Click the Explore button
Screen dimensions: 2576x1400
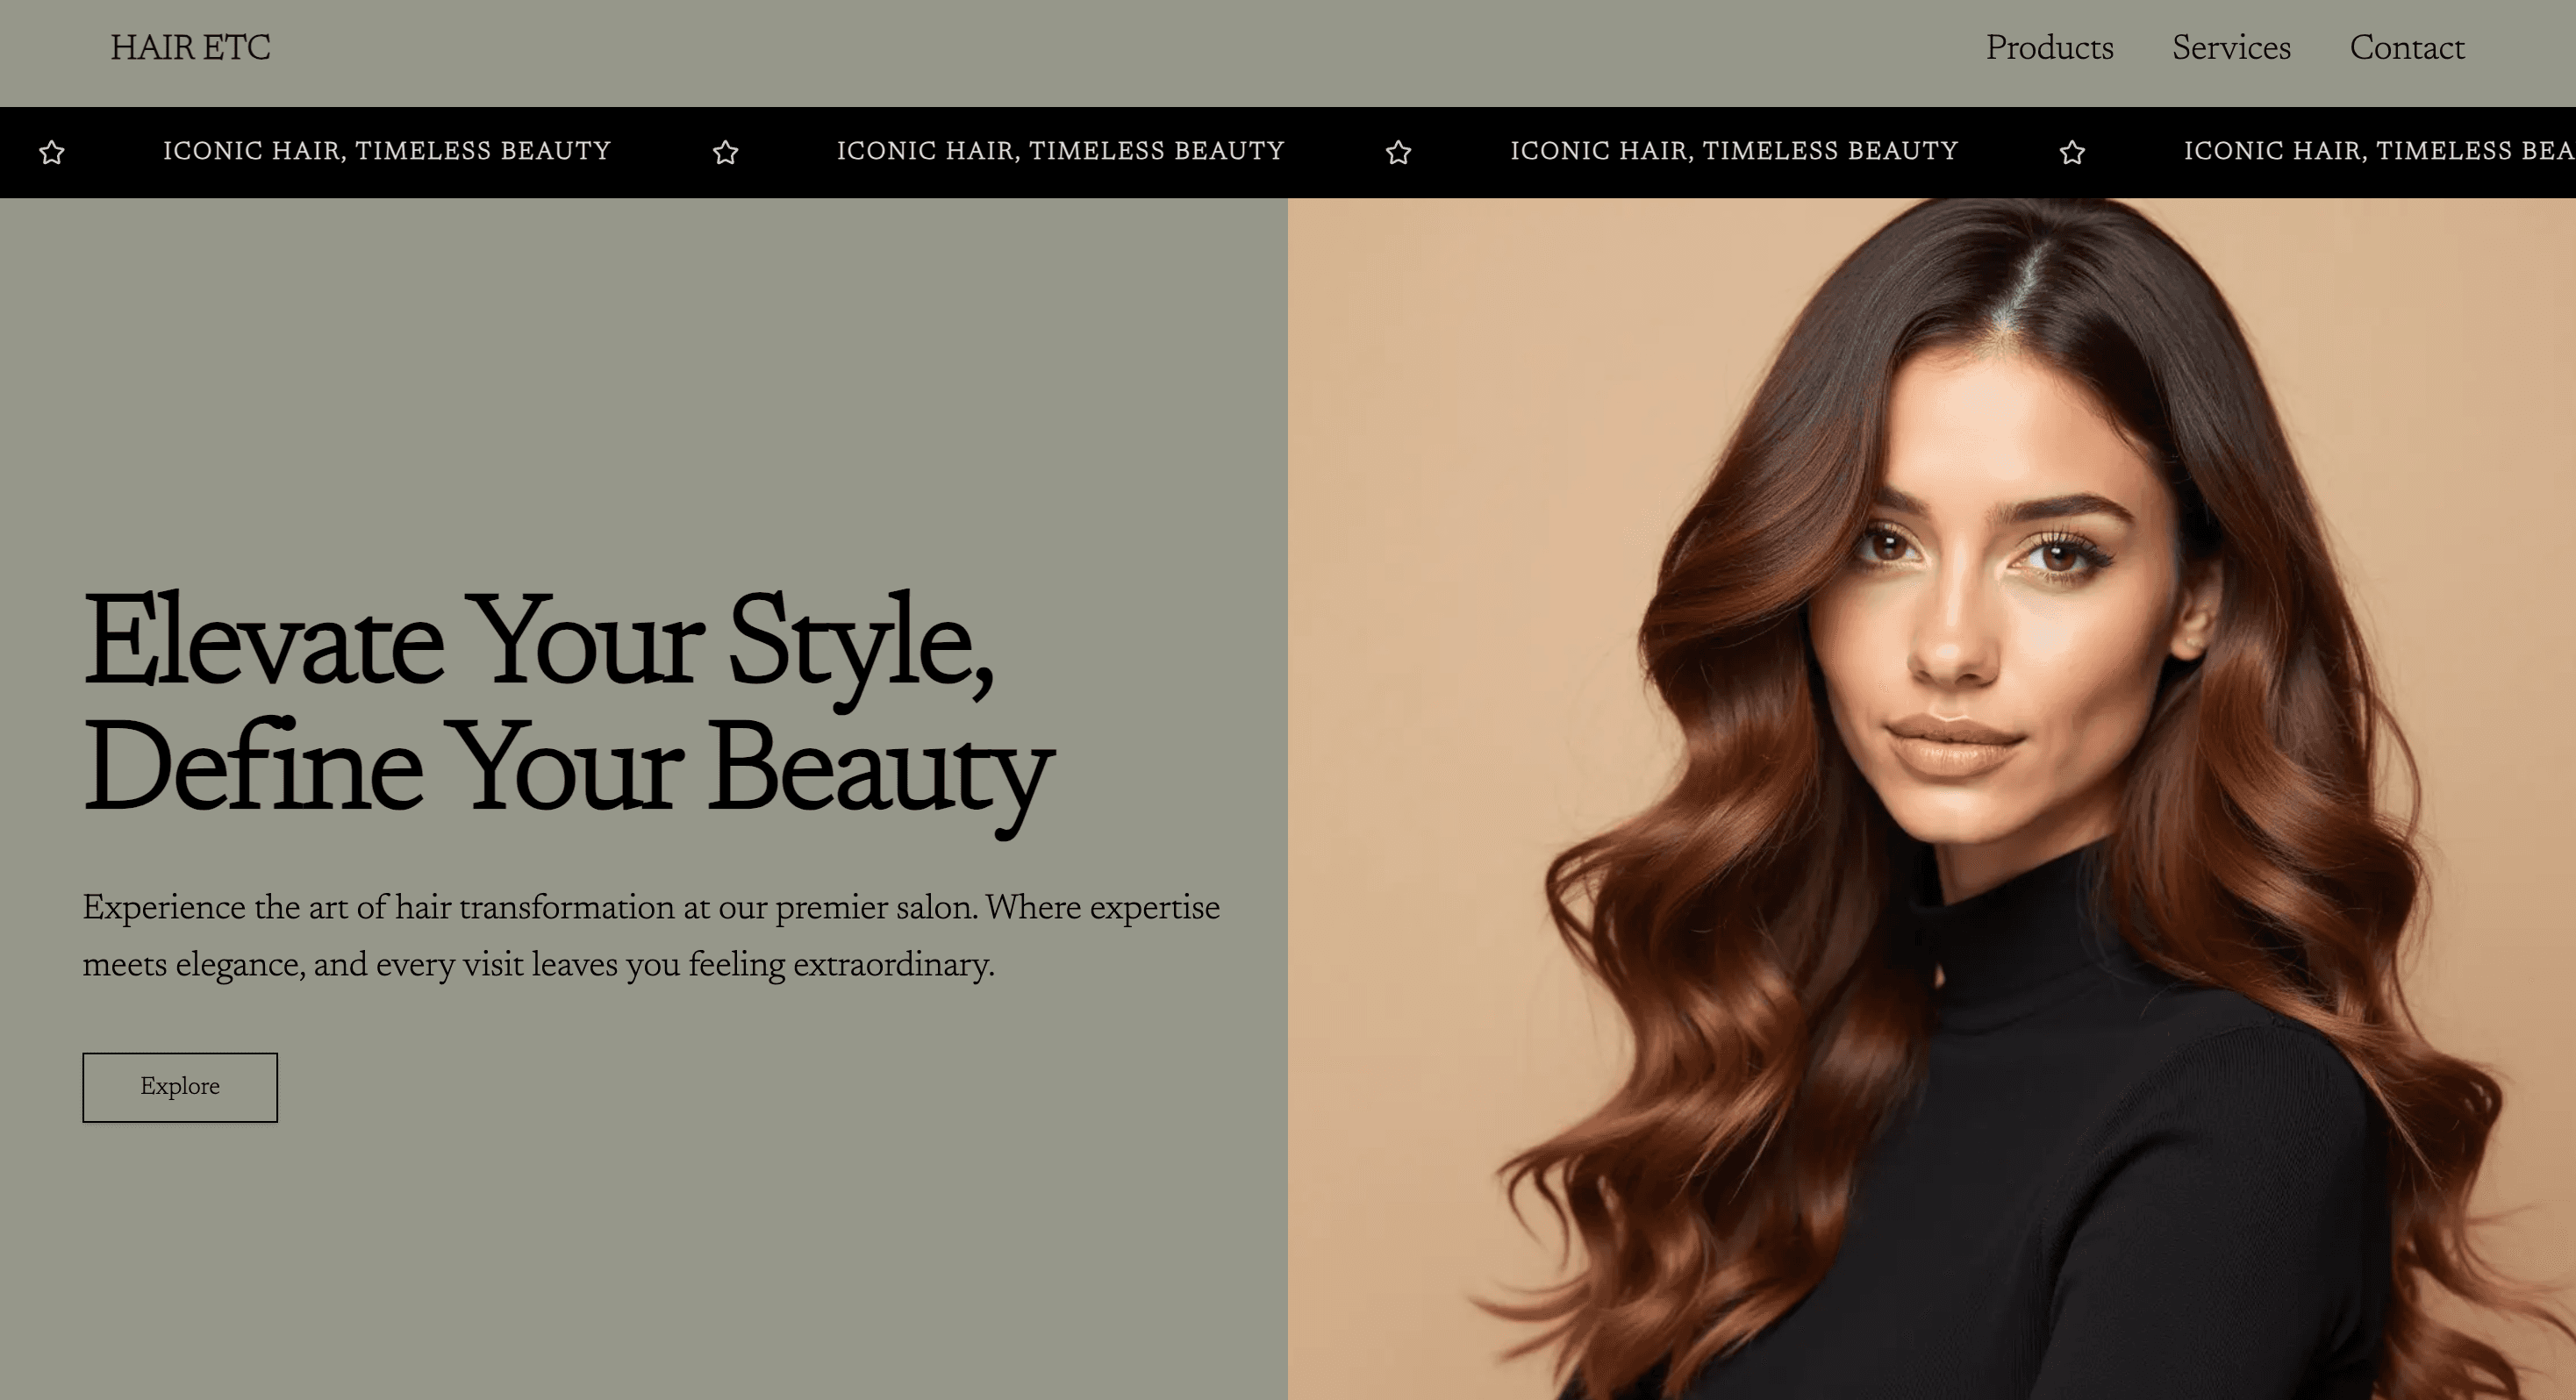point(180,1087)
